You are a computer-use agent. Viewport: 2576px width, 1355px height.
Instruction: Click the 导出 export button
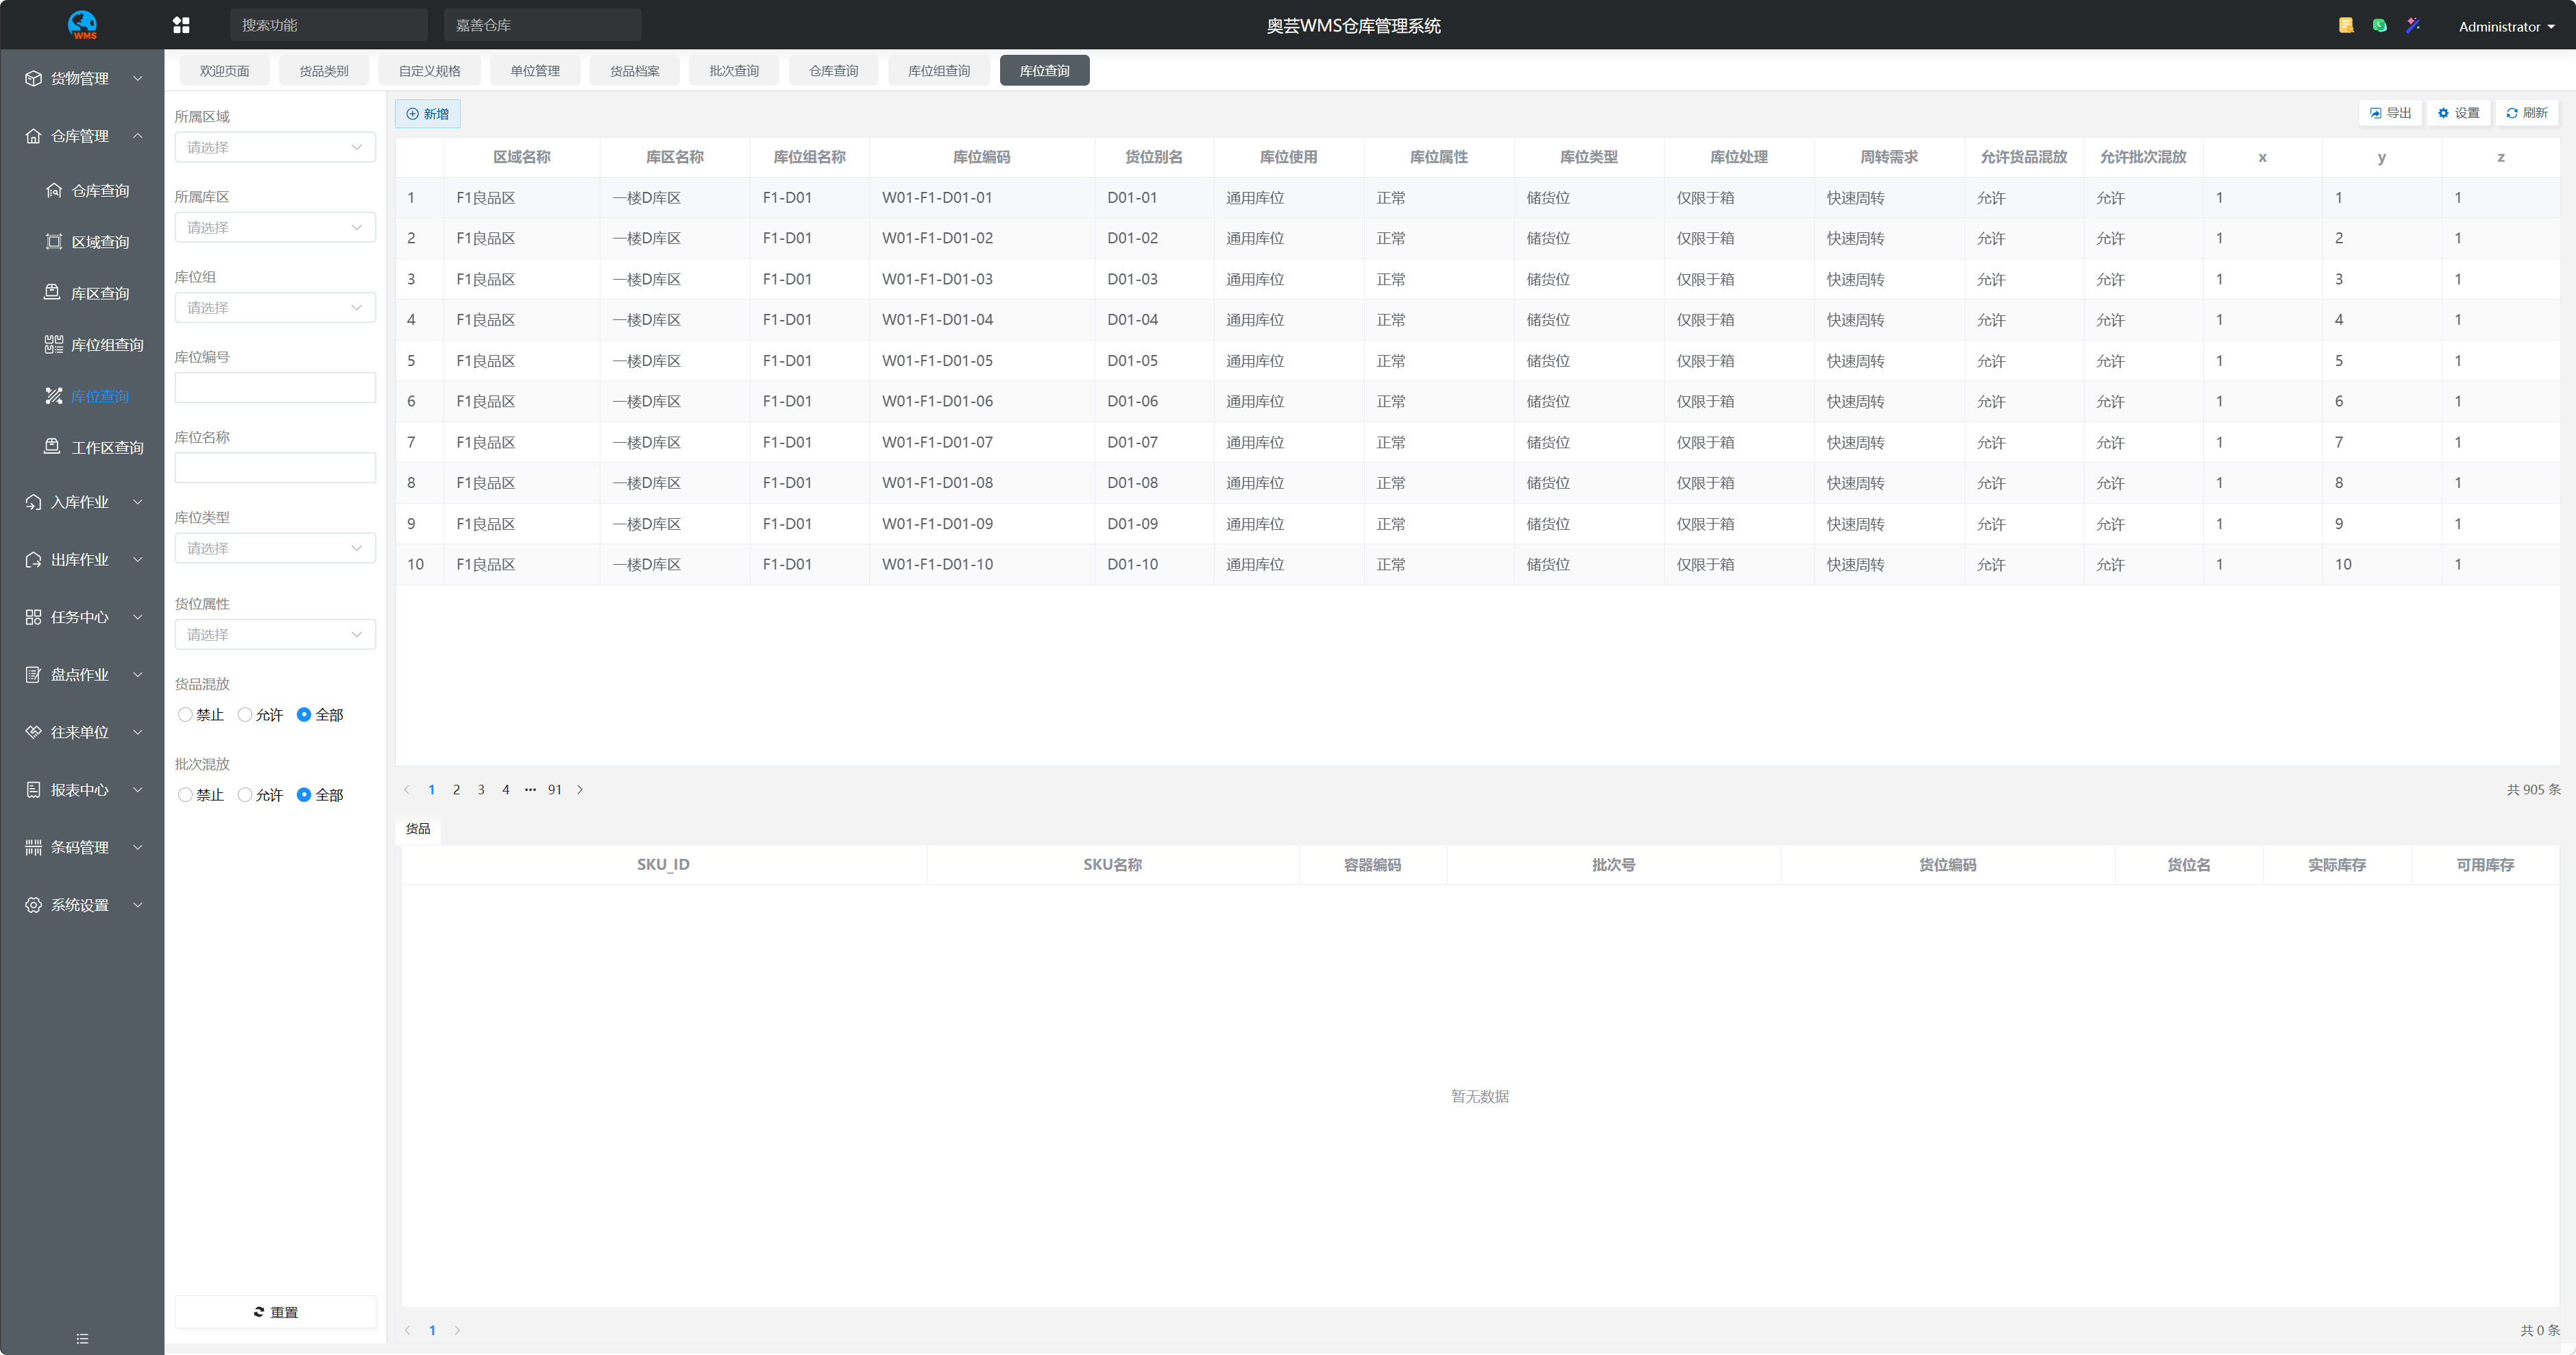coord(2391,113)
